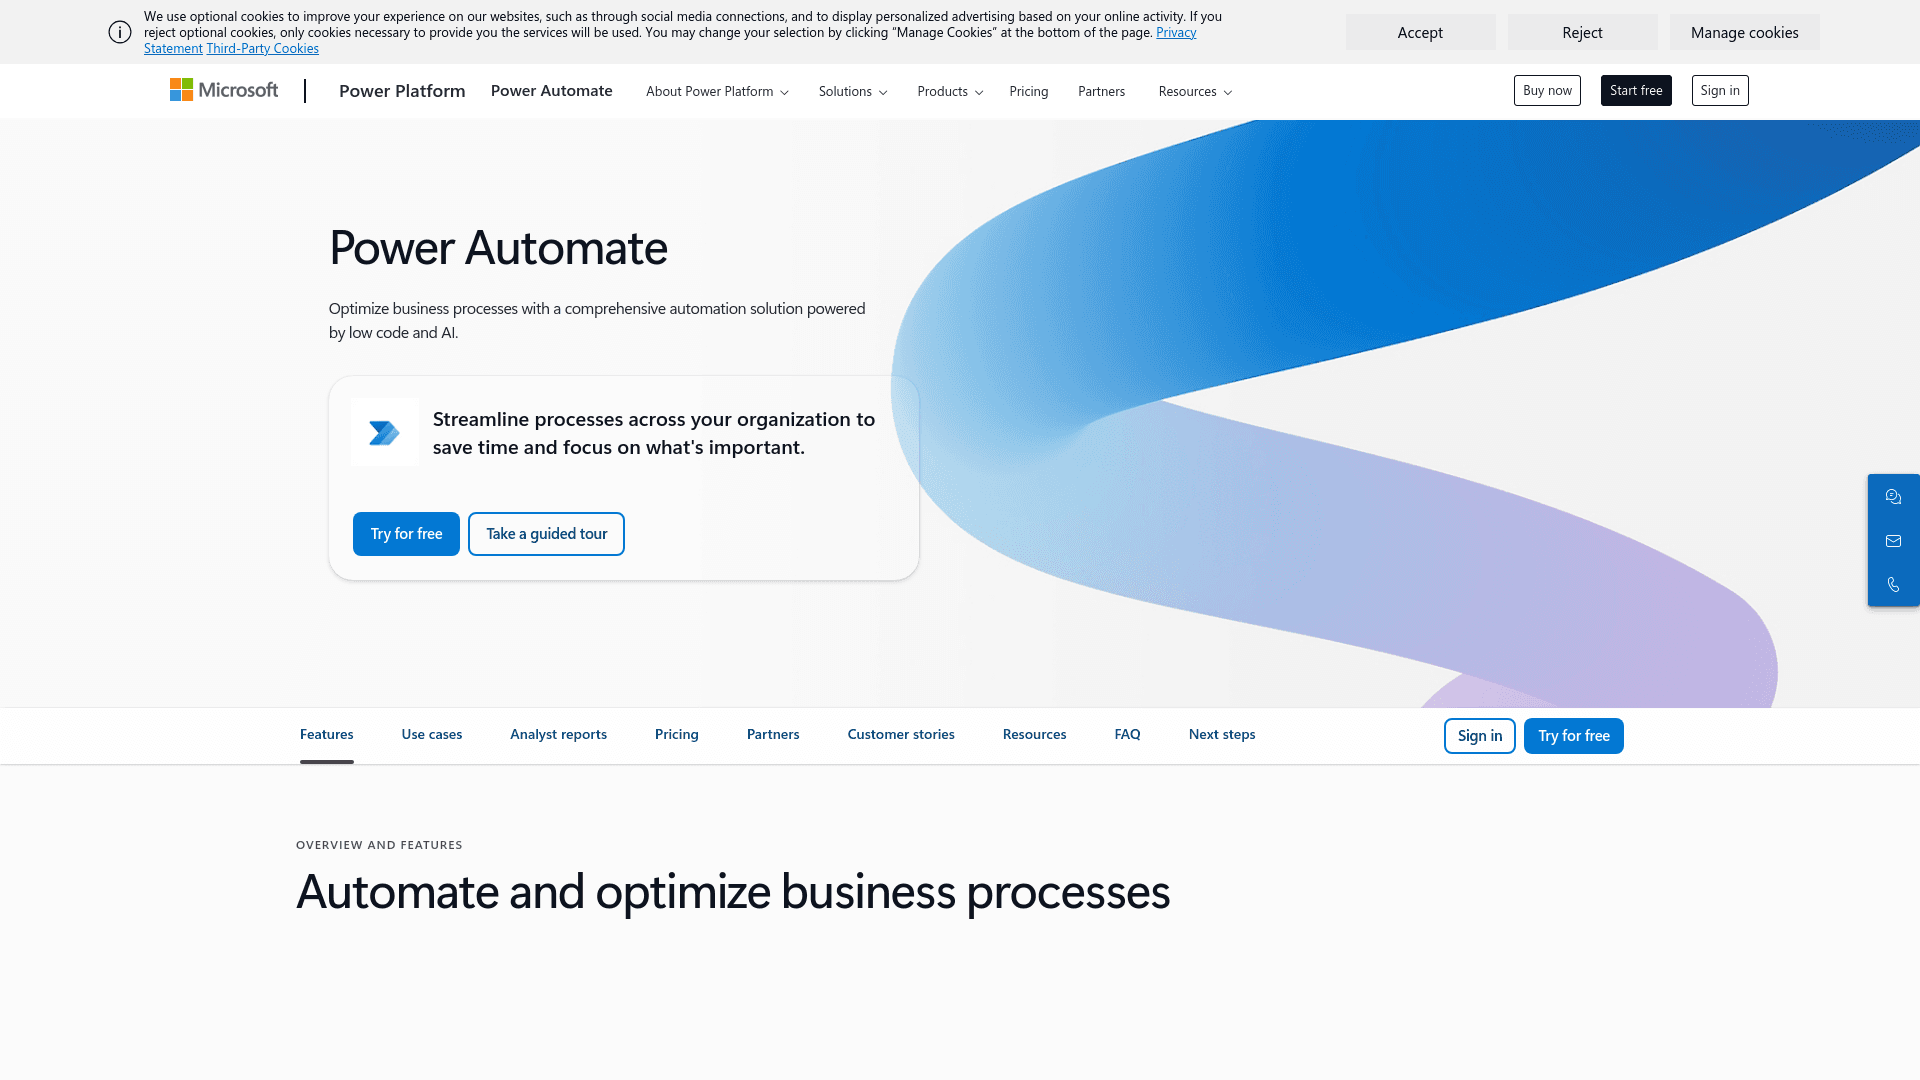The width and height of the screenshot is (1920, 1080).
Task: Click the info icon in the cookie banner
Action: 120,32
